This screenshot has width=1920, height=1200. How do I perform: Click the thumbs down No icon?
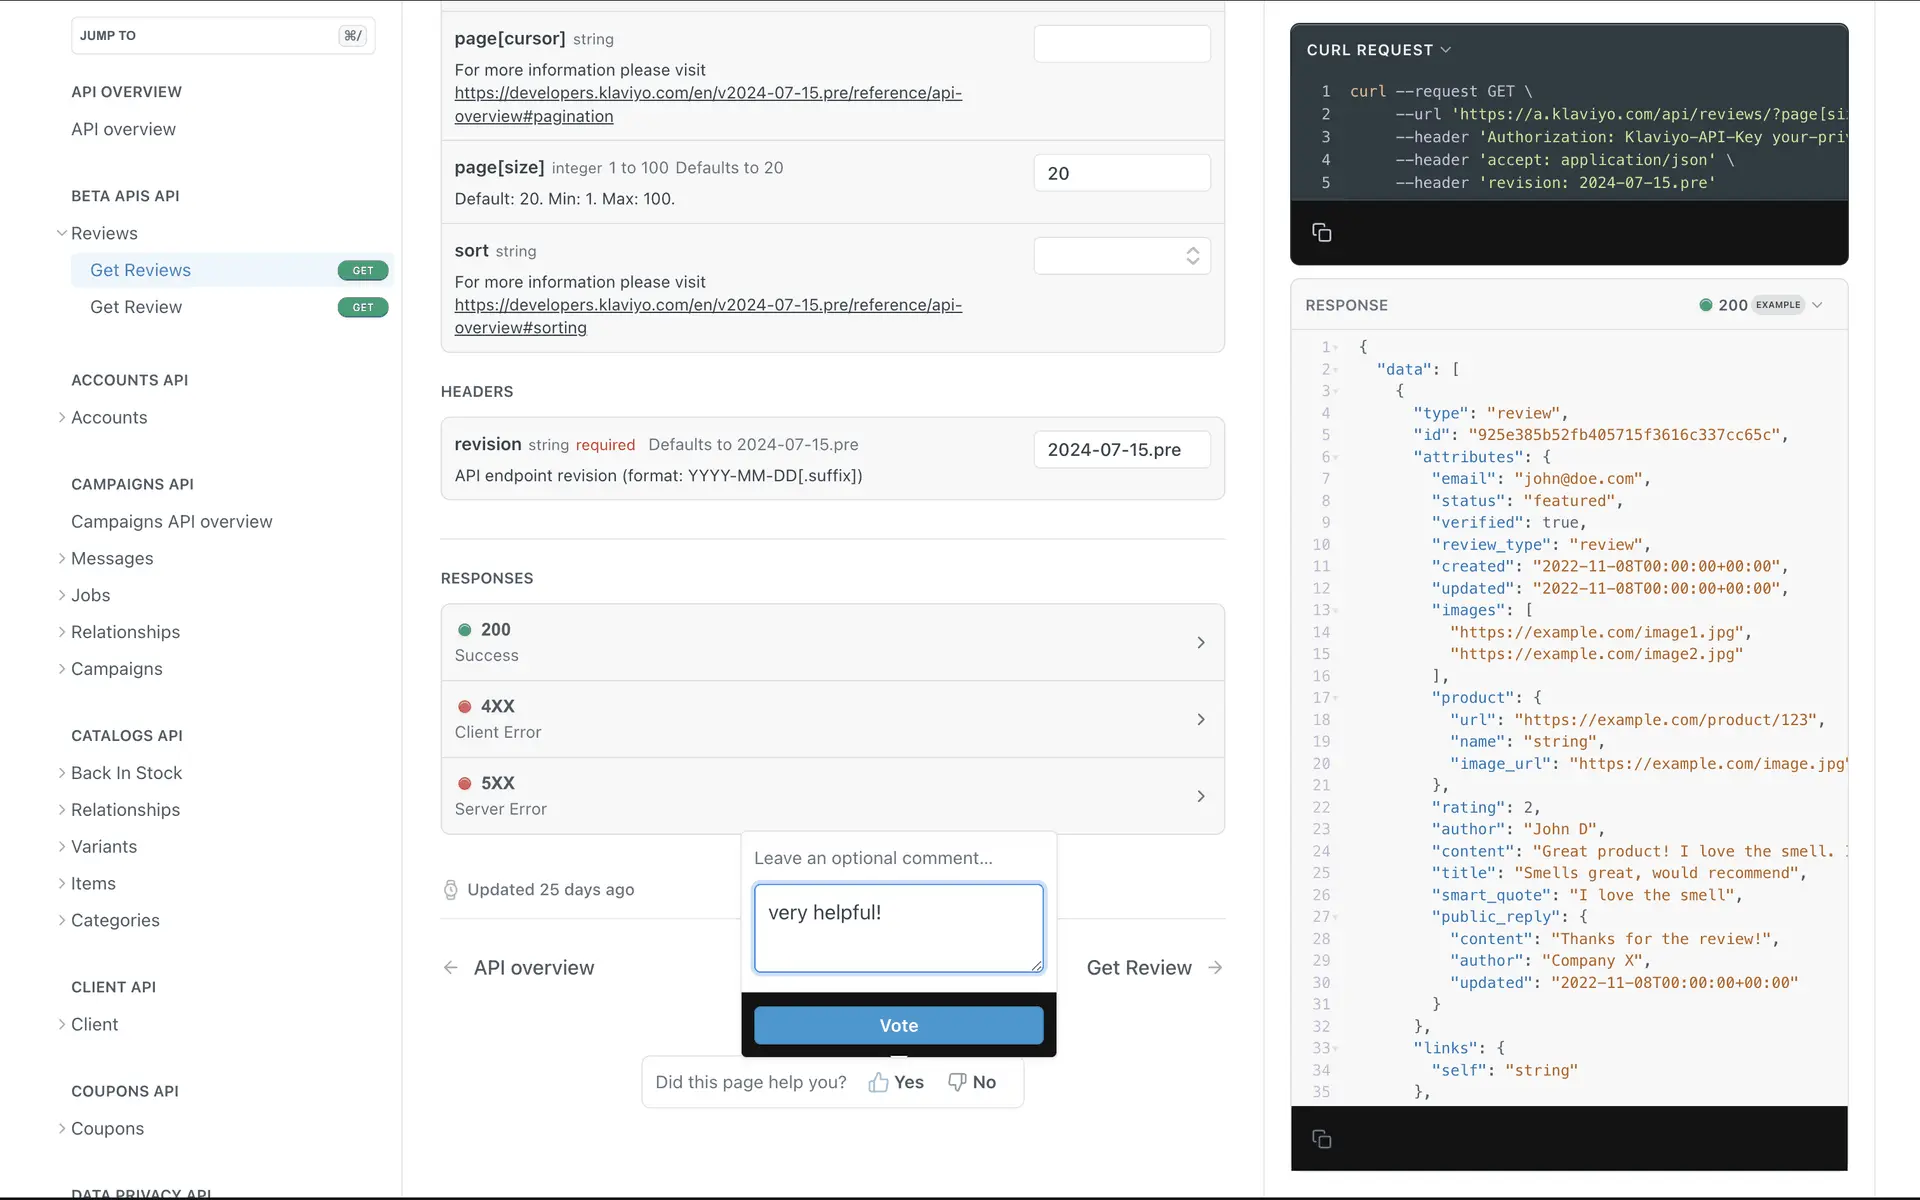[957, 1082]
